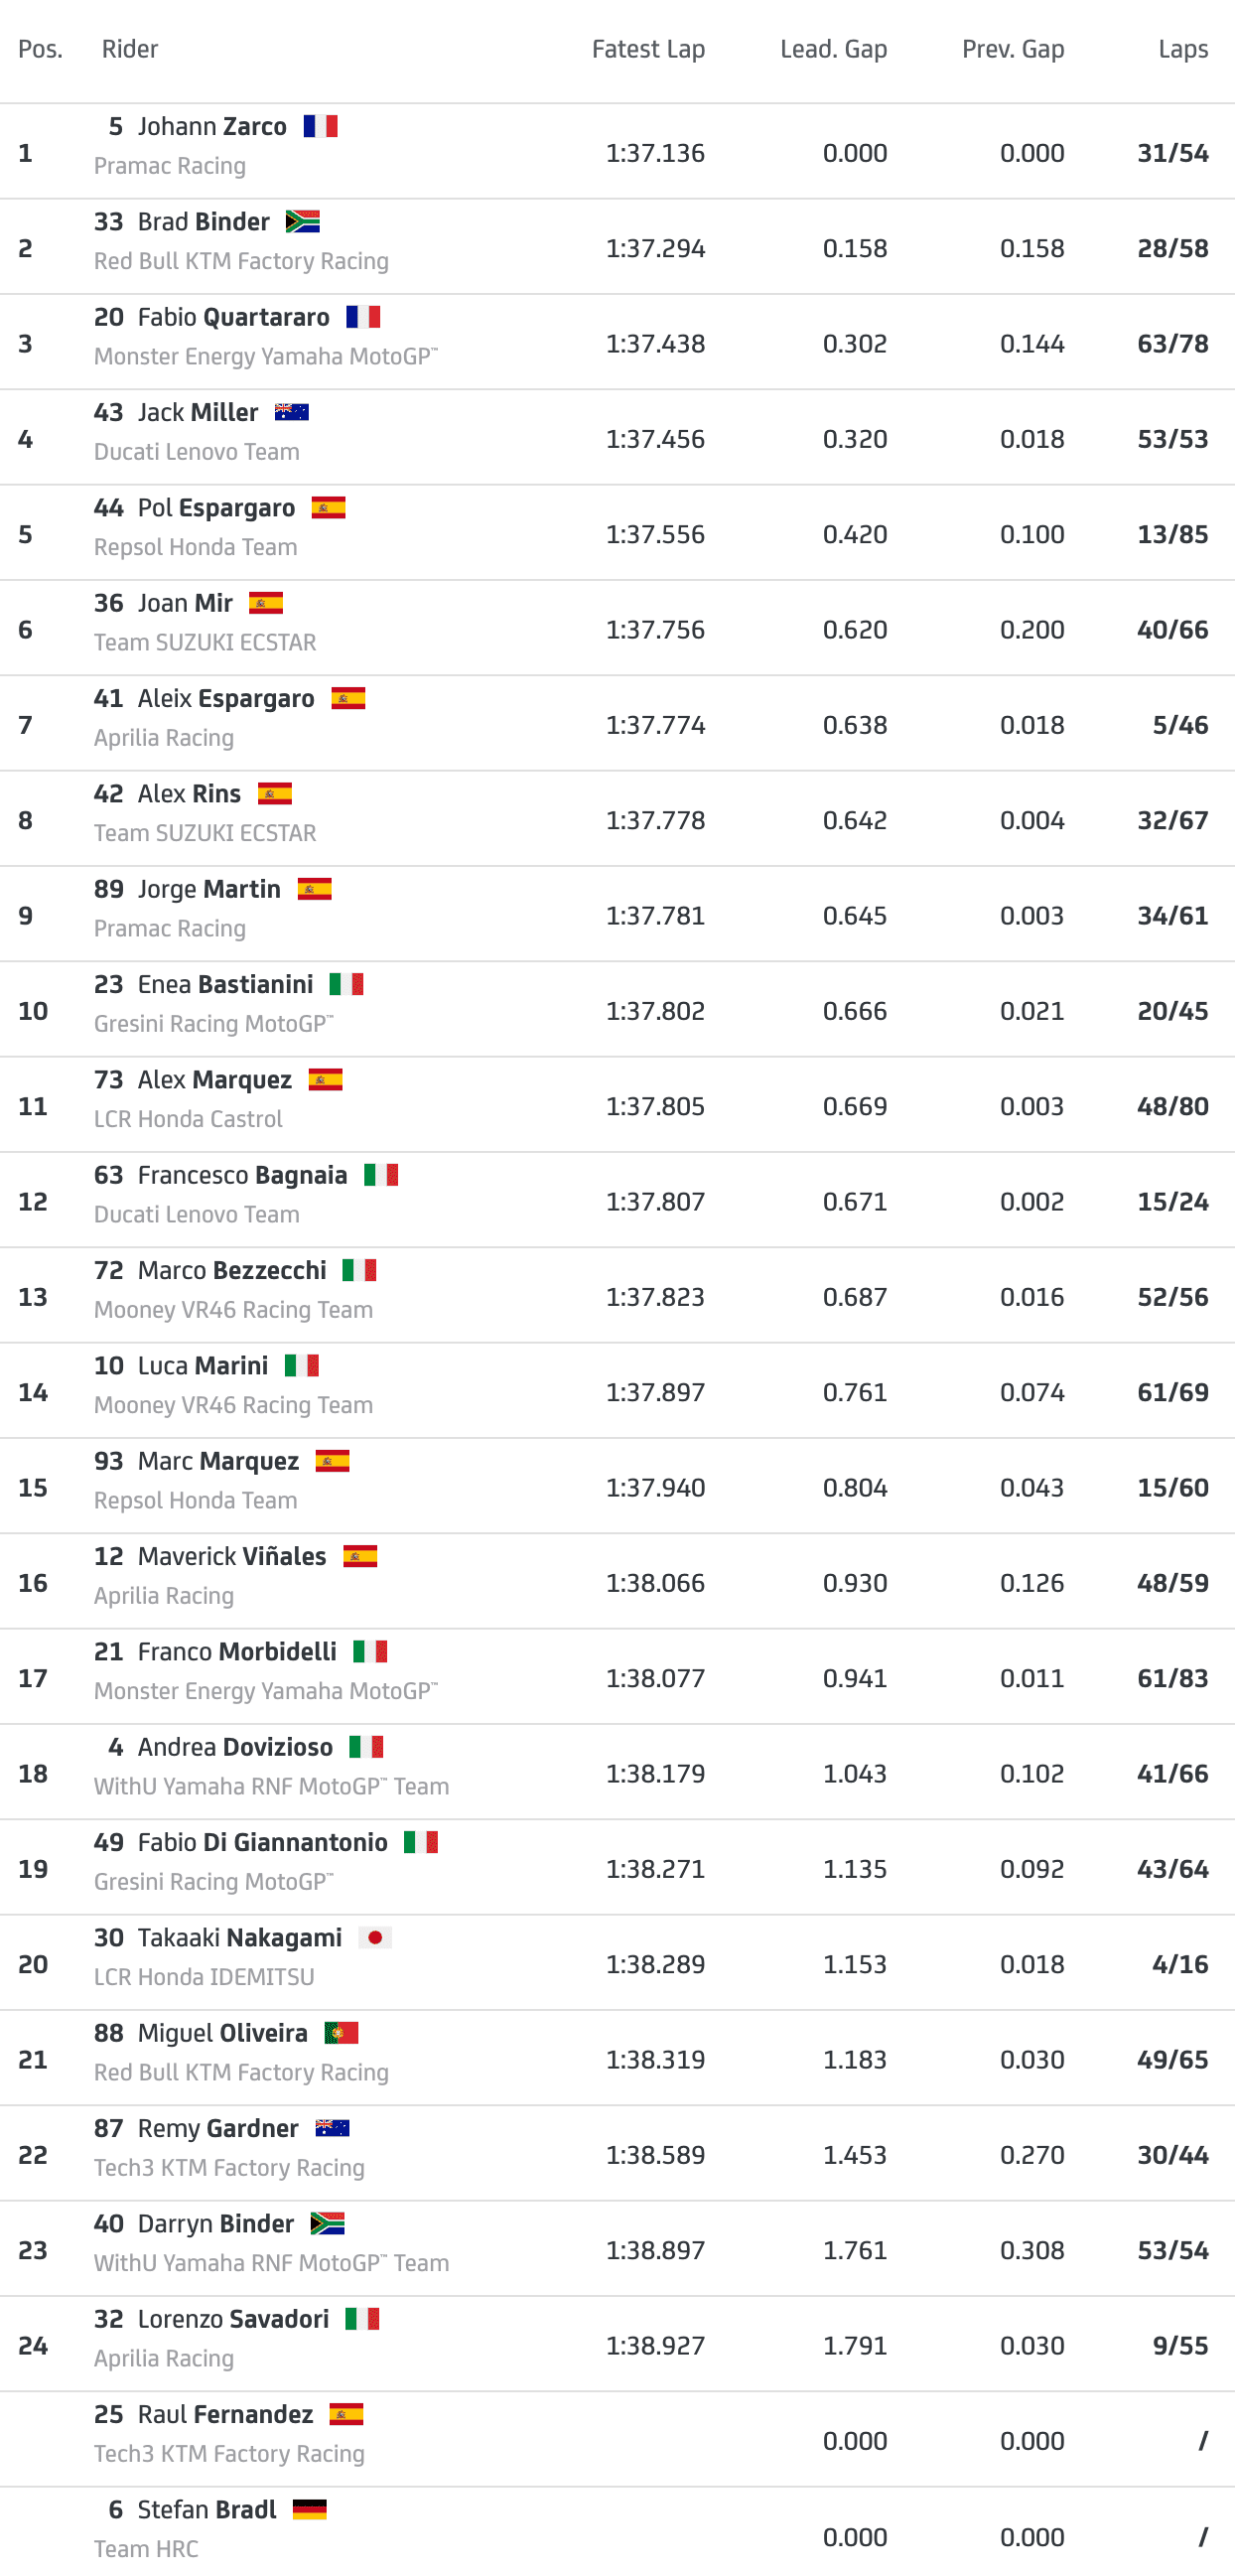
Task: Click the Italian flag beside Francesco Bagnaia
Action: tap(381, 1175)
